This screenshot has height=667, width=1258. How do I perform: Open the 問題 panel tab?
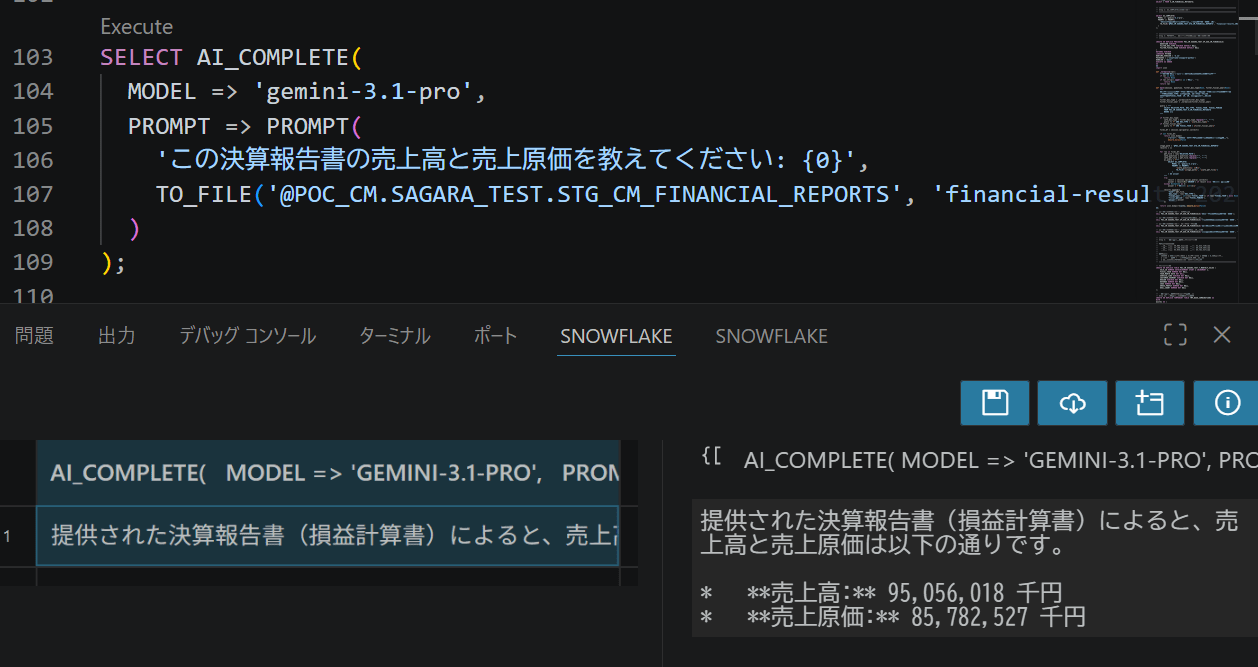[x=34, y=336]
